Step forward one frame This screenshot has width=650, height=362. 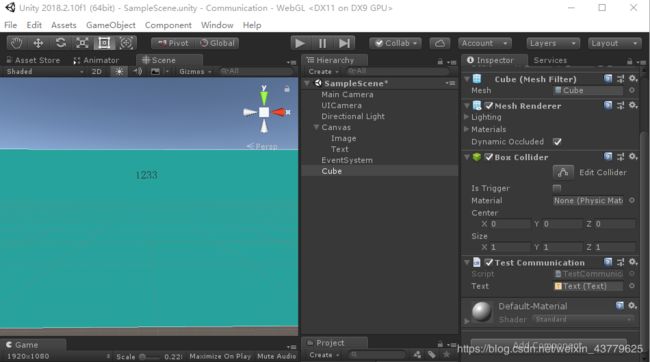[x=344, y=43]
